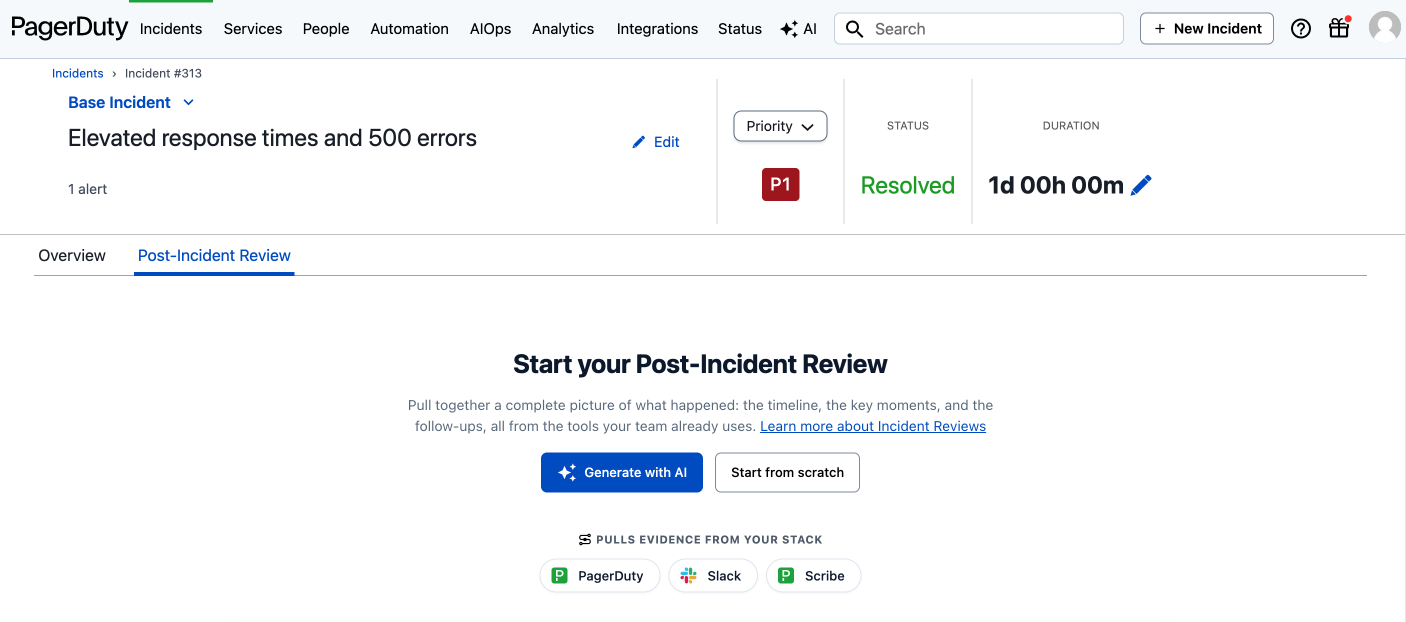1406x622 pixels.
Task: Open the Integrations navigation menu
Action: click(x=657, y=29)
